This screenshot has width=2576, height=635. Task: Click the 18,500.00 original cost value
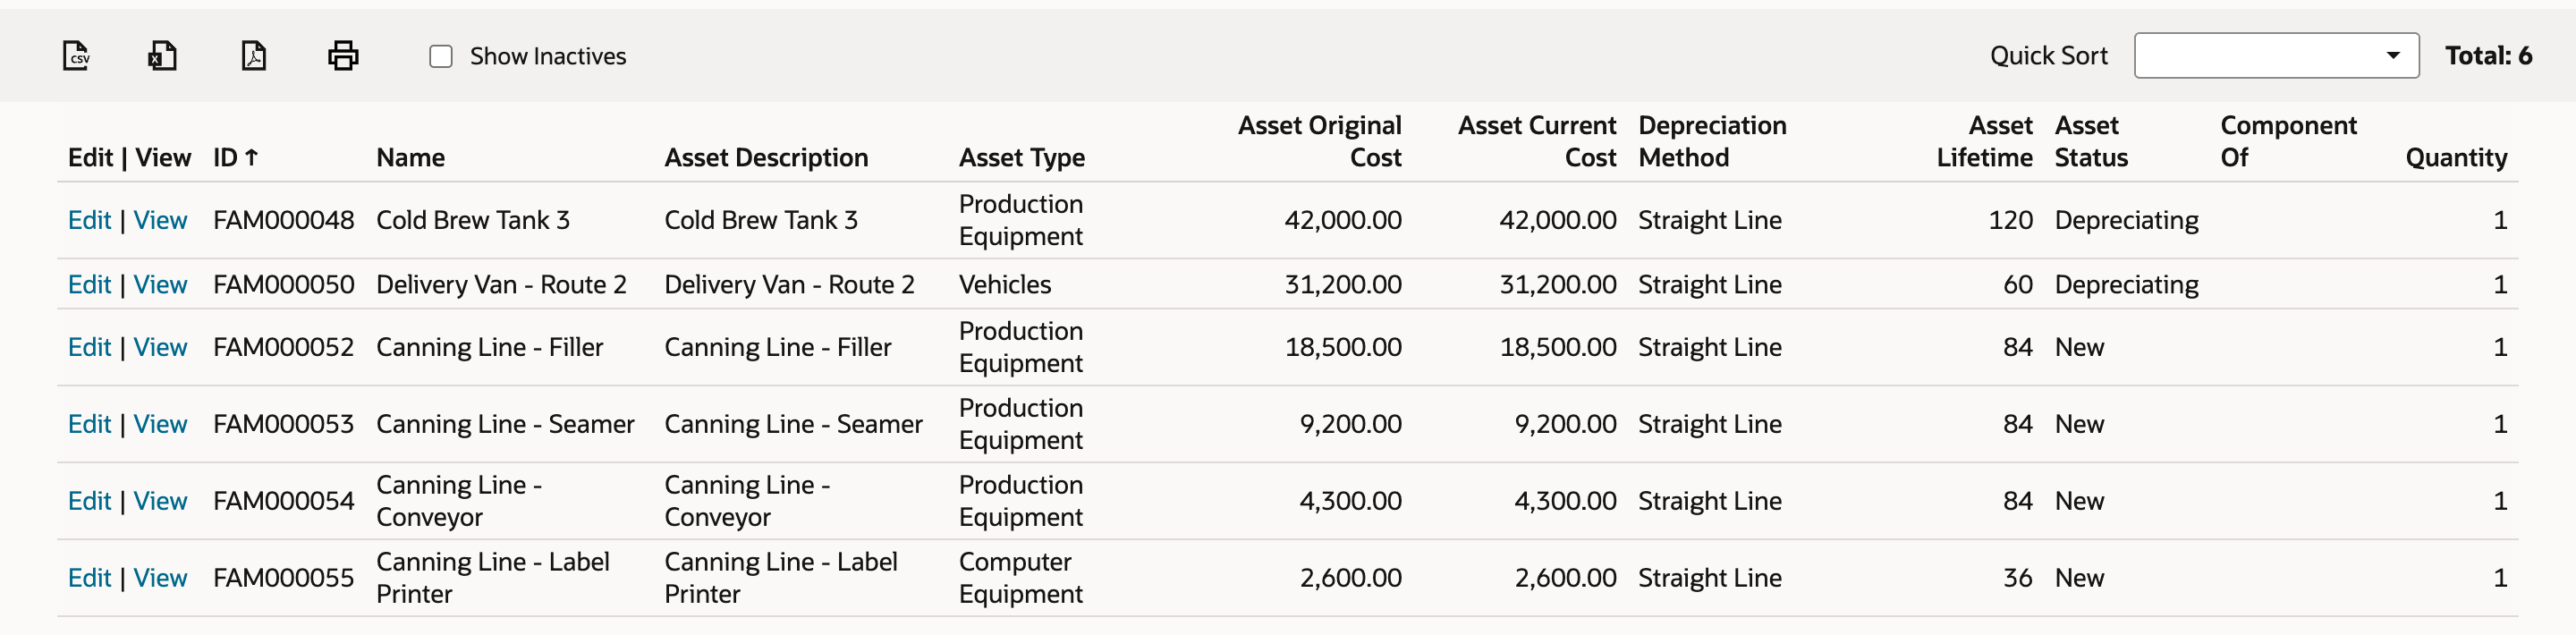[1343, 347]
